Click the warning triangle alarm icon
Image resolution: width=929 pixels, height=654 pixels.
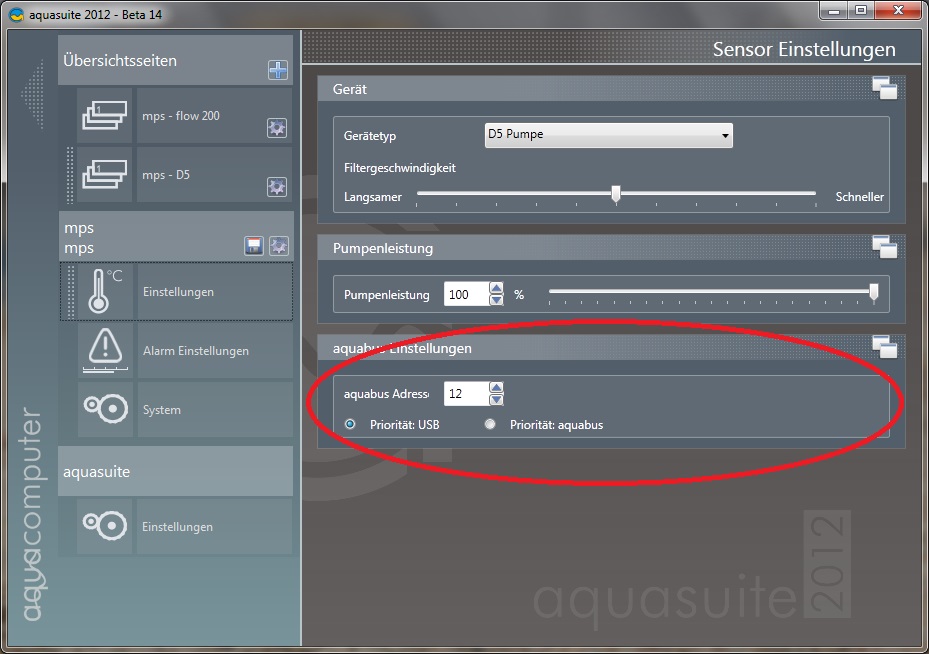tap(105, 350)
